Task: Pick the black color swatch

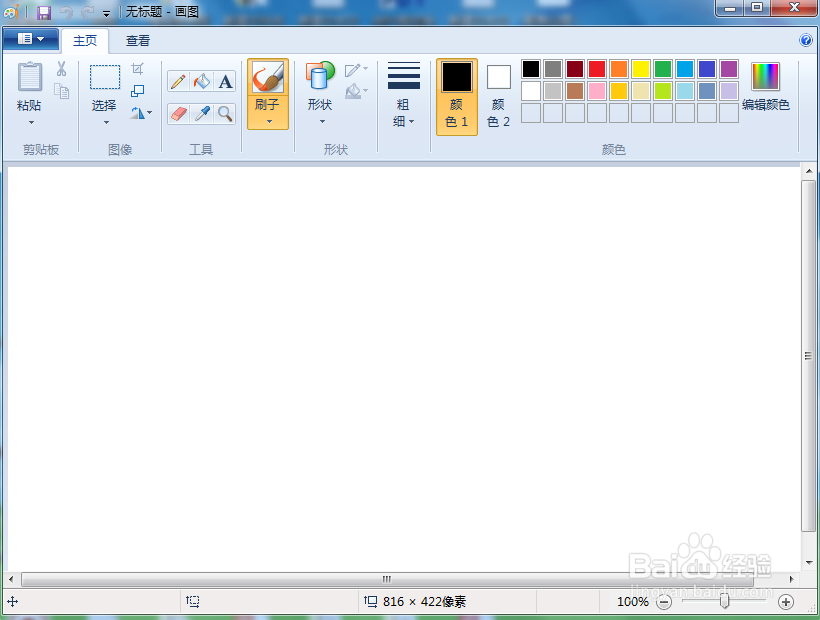Action: coord(531,69)
